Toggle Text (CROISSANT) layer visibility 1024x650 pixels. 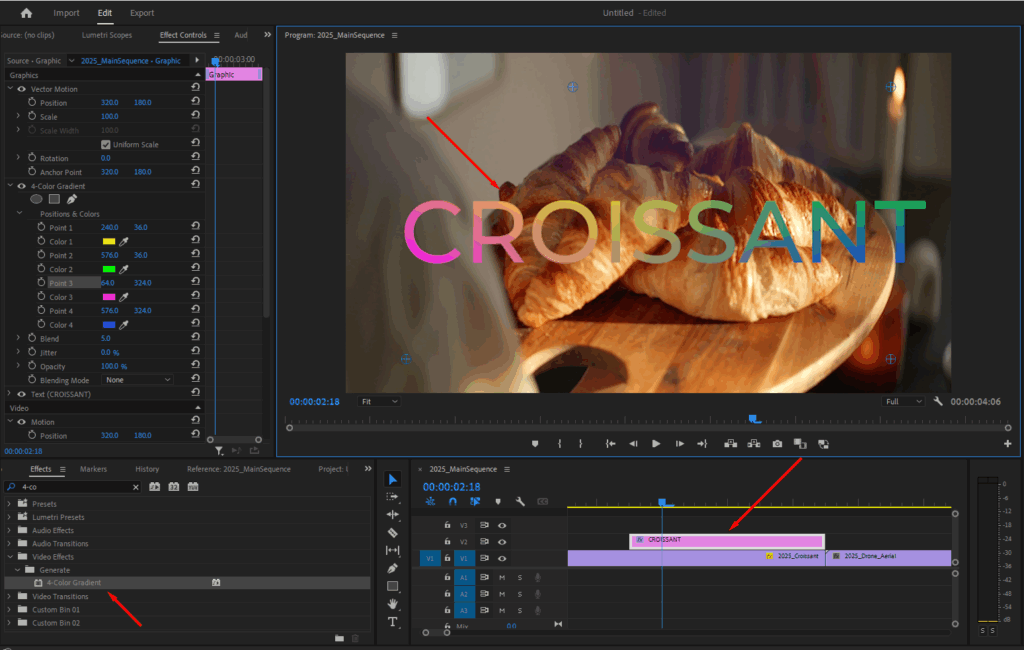point(22,394)
